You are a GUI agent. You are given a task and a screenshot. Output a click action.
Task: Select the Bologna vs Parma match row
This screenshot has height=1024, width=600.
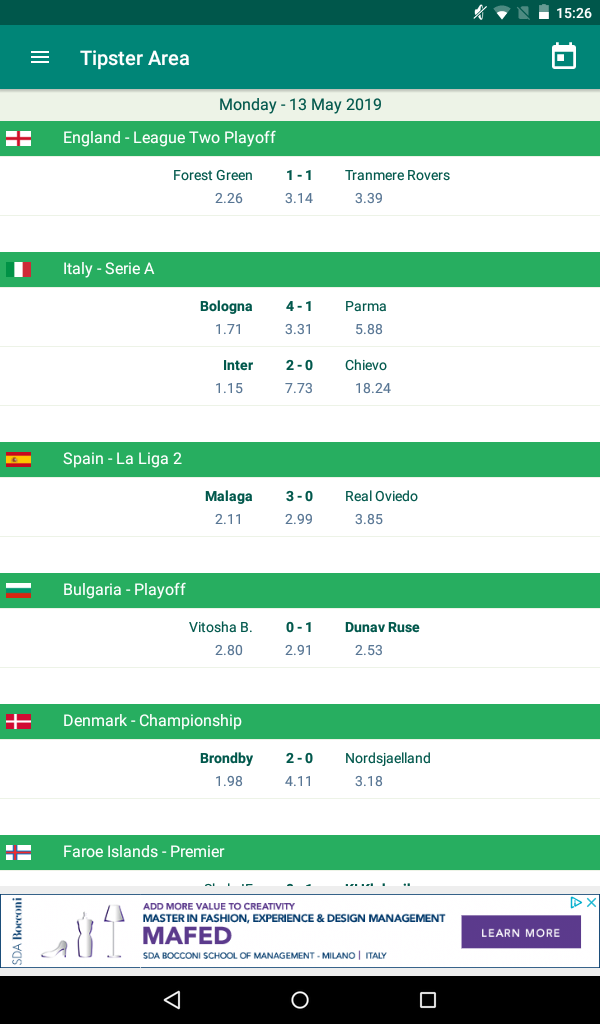(x=300, y=317)
